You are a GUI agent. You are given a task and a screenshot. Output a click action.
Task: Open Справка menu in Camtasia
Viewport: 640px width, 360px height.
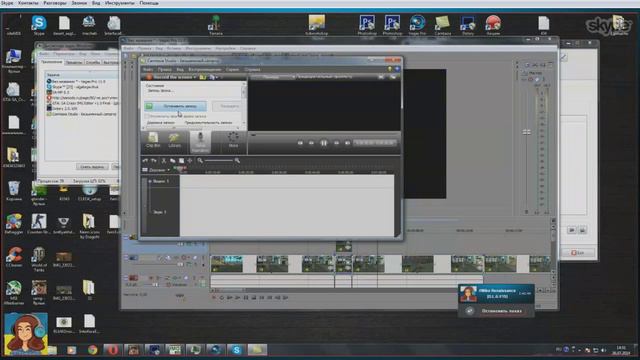pyautogui.click(x=252, y=69)
